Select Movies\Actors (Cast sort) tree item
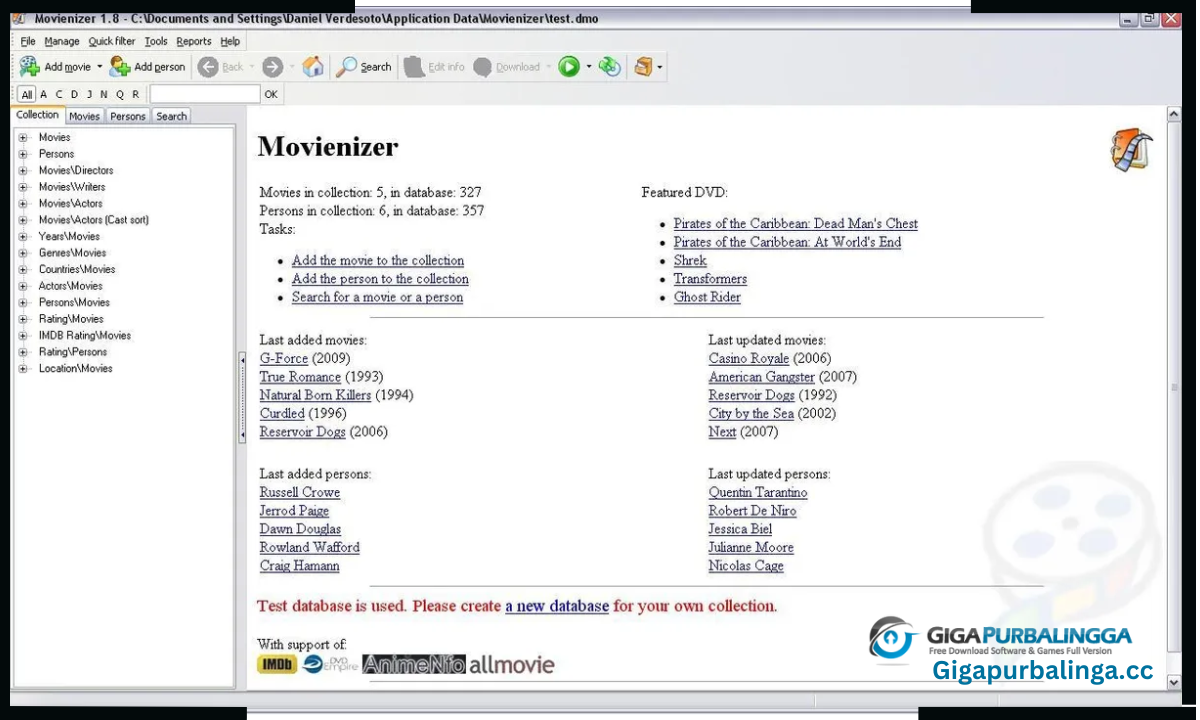Viewport: 1200px width, 720px height. click(x=93, y=220)
